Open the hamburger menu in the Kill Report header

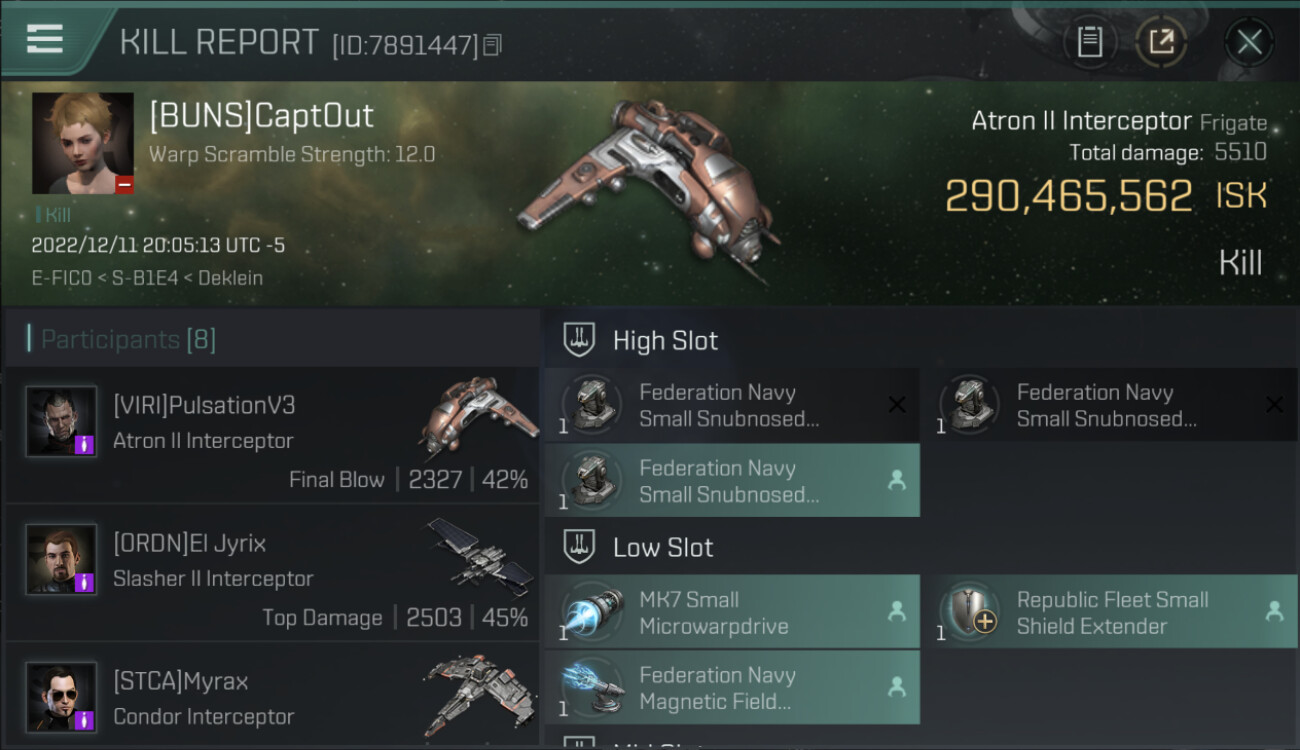tap(45, 39)
